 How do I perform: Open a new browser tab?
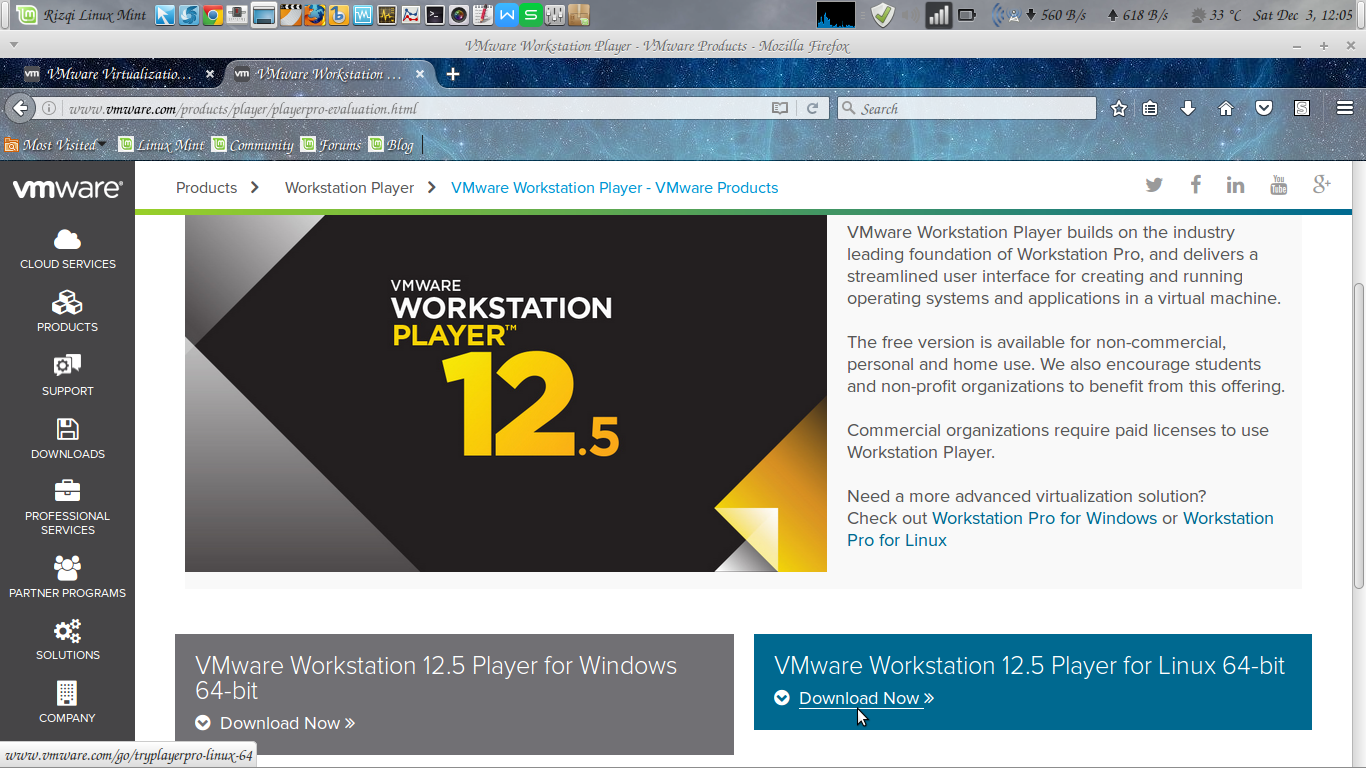coord(453,74)
